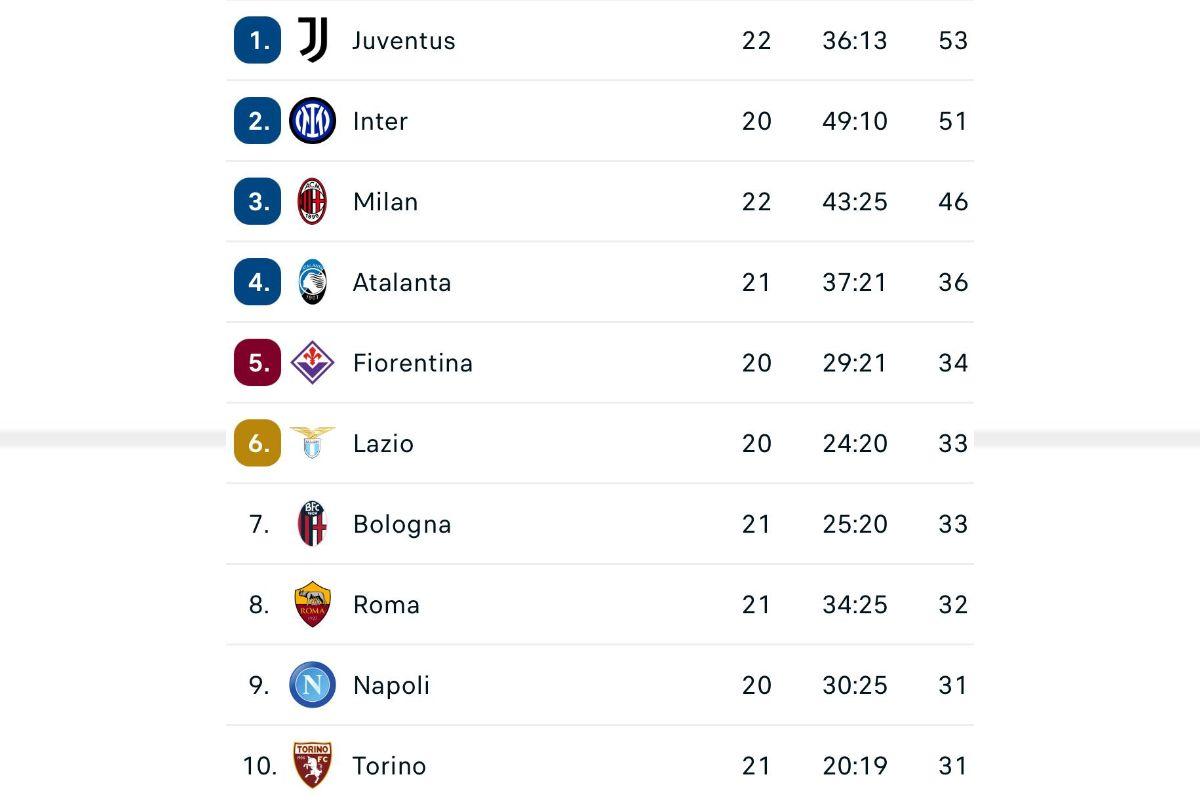
Task: Click the Torino club crest
Action: coord(312,765)
